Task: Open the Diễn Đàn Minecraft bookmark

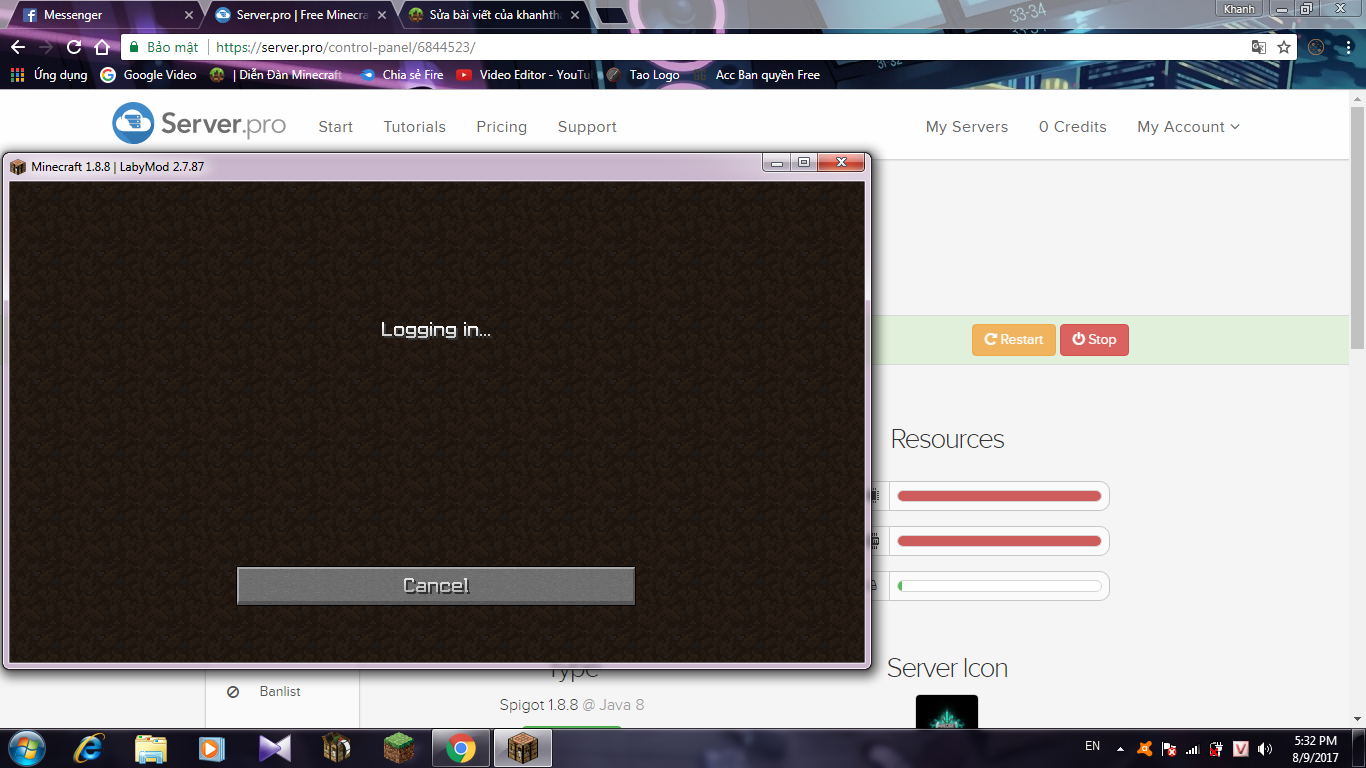Action: (277, 75)
